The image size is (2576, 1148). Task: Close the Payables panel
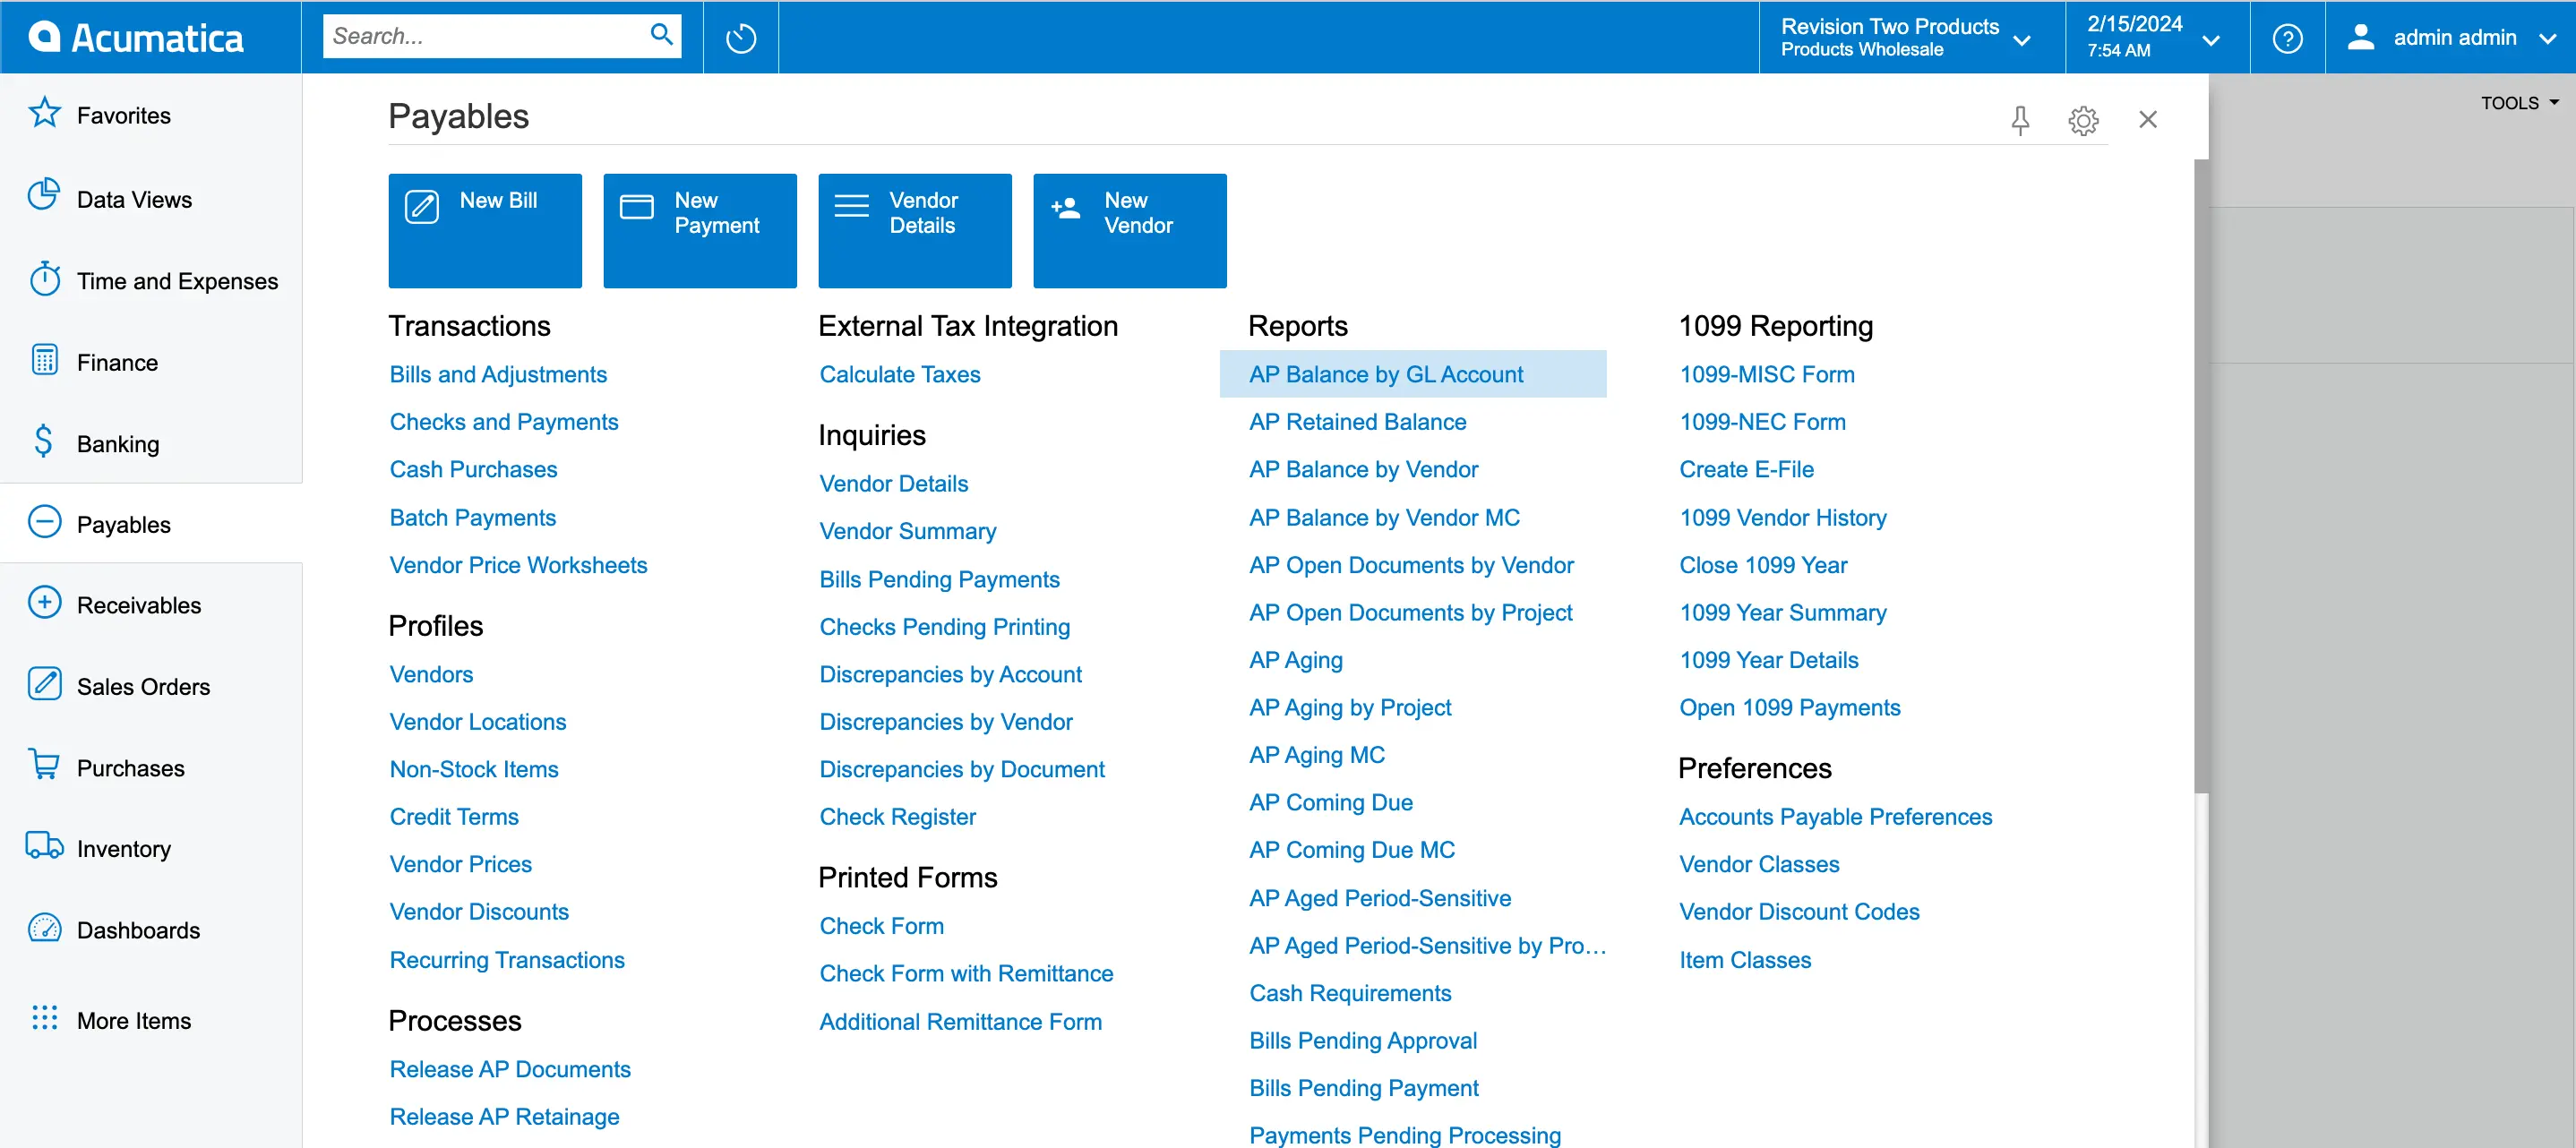click(2147, 118)
